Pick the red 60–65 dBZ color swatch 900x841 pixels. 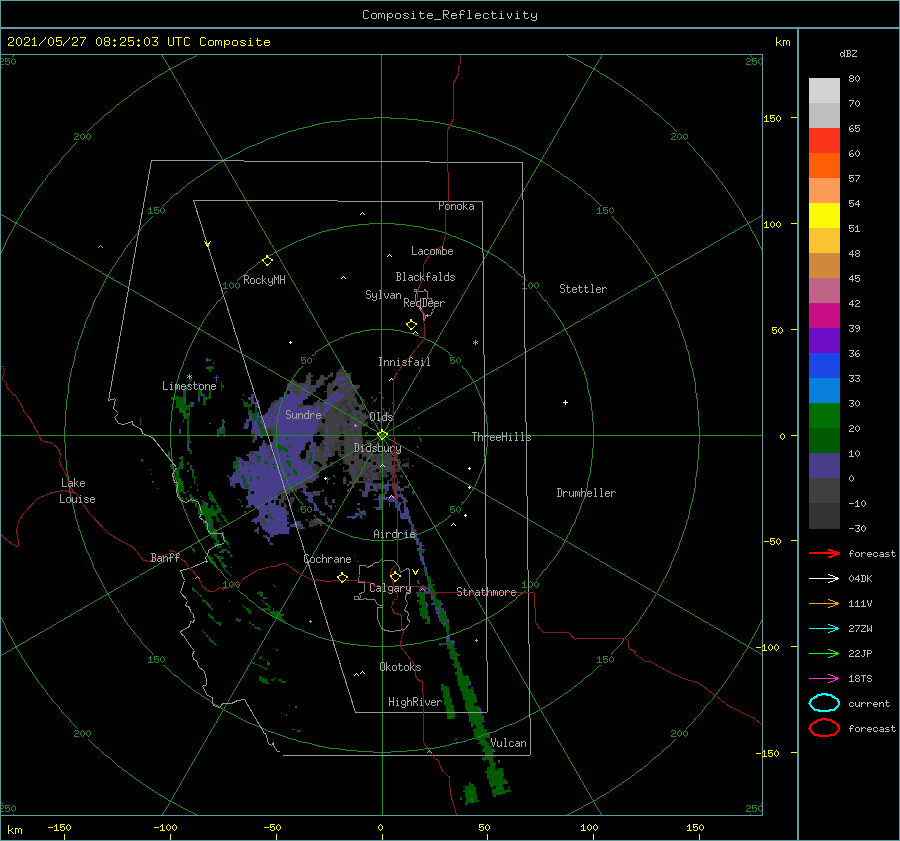[824, 141]
